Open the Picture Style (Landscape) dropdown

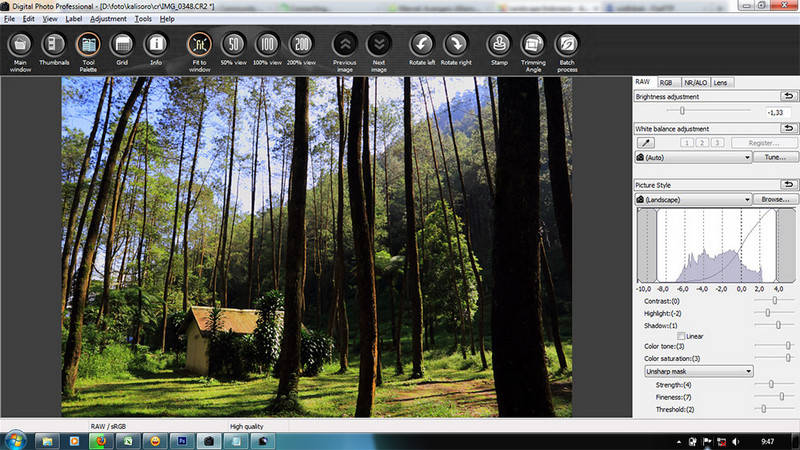693,199
